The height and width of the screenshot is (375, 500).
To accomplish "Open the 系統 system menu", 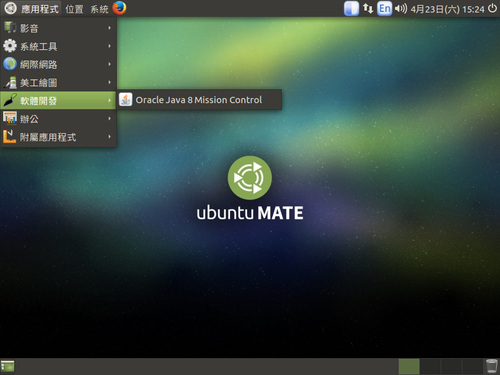I will point(99,9).
